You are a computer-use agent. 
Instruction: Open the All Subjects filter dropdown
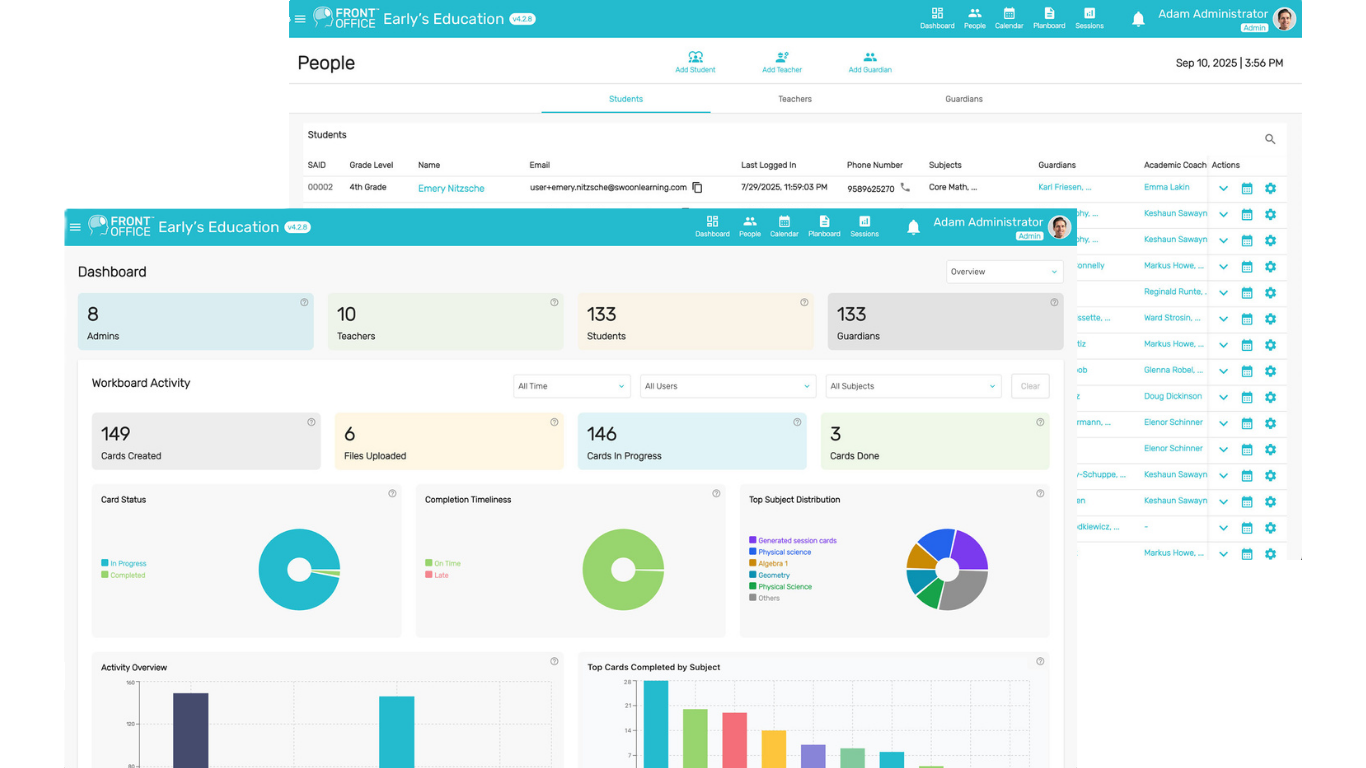pyautogui.click(x=913, y=386)
